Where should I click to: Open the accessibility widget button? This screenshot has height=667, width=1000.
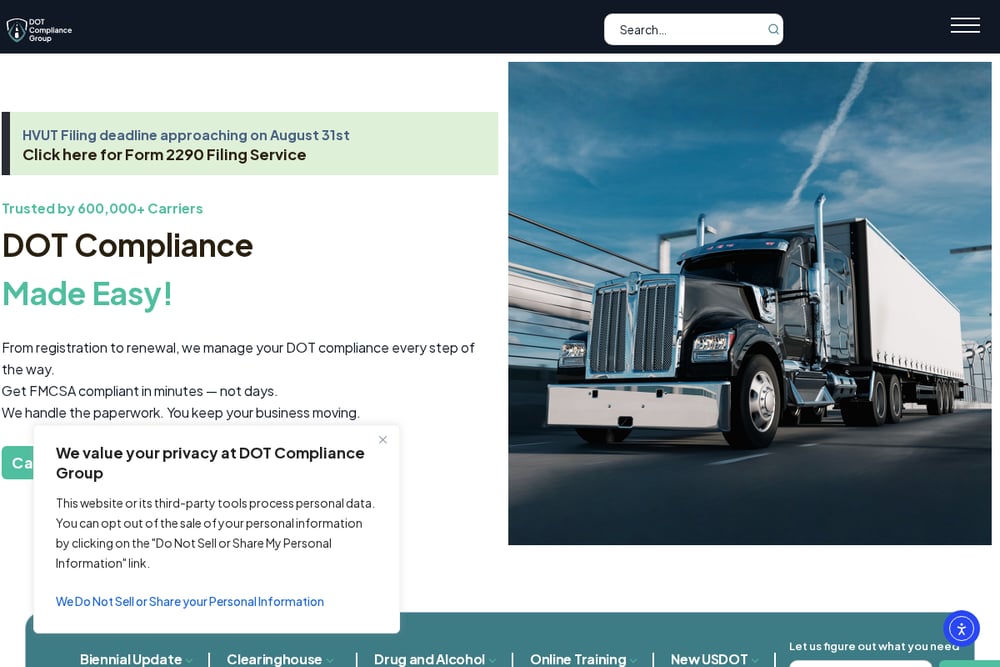point(961,629)
